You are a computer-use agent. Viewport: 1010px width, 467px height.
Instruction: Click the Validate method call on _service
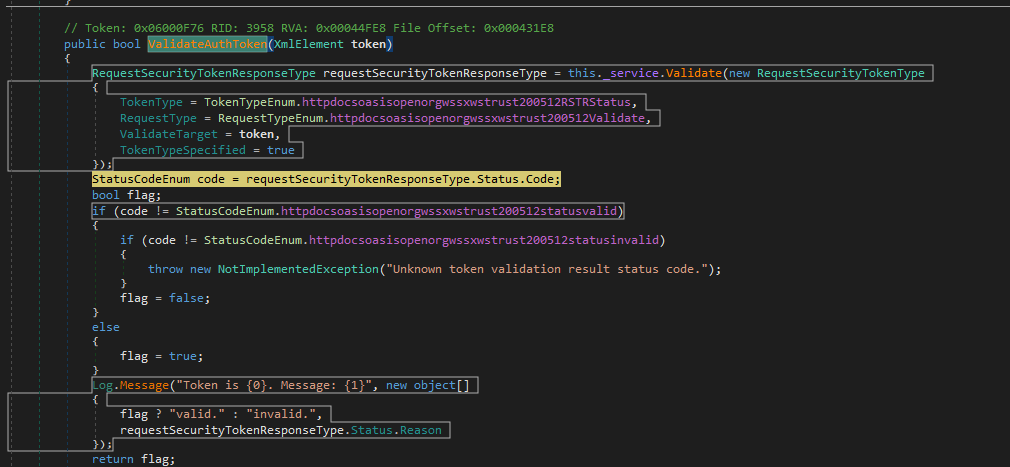[x=694, y=73]
